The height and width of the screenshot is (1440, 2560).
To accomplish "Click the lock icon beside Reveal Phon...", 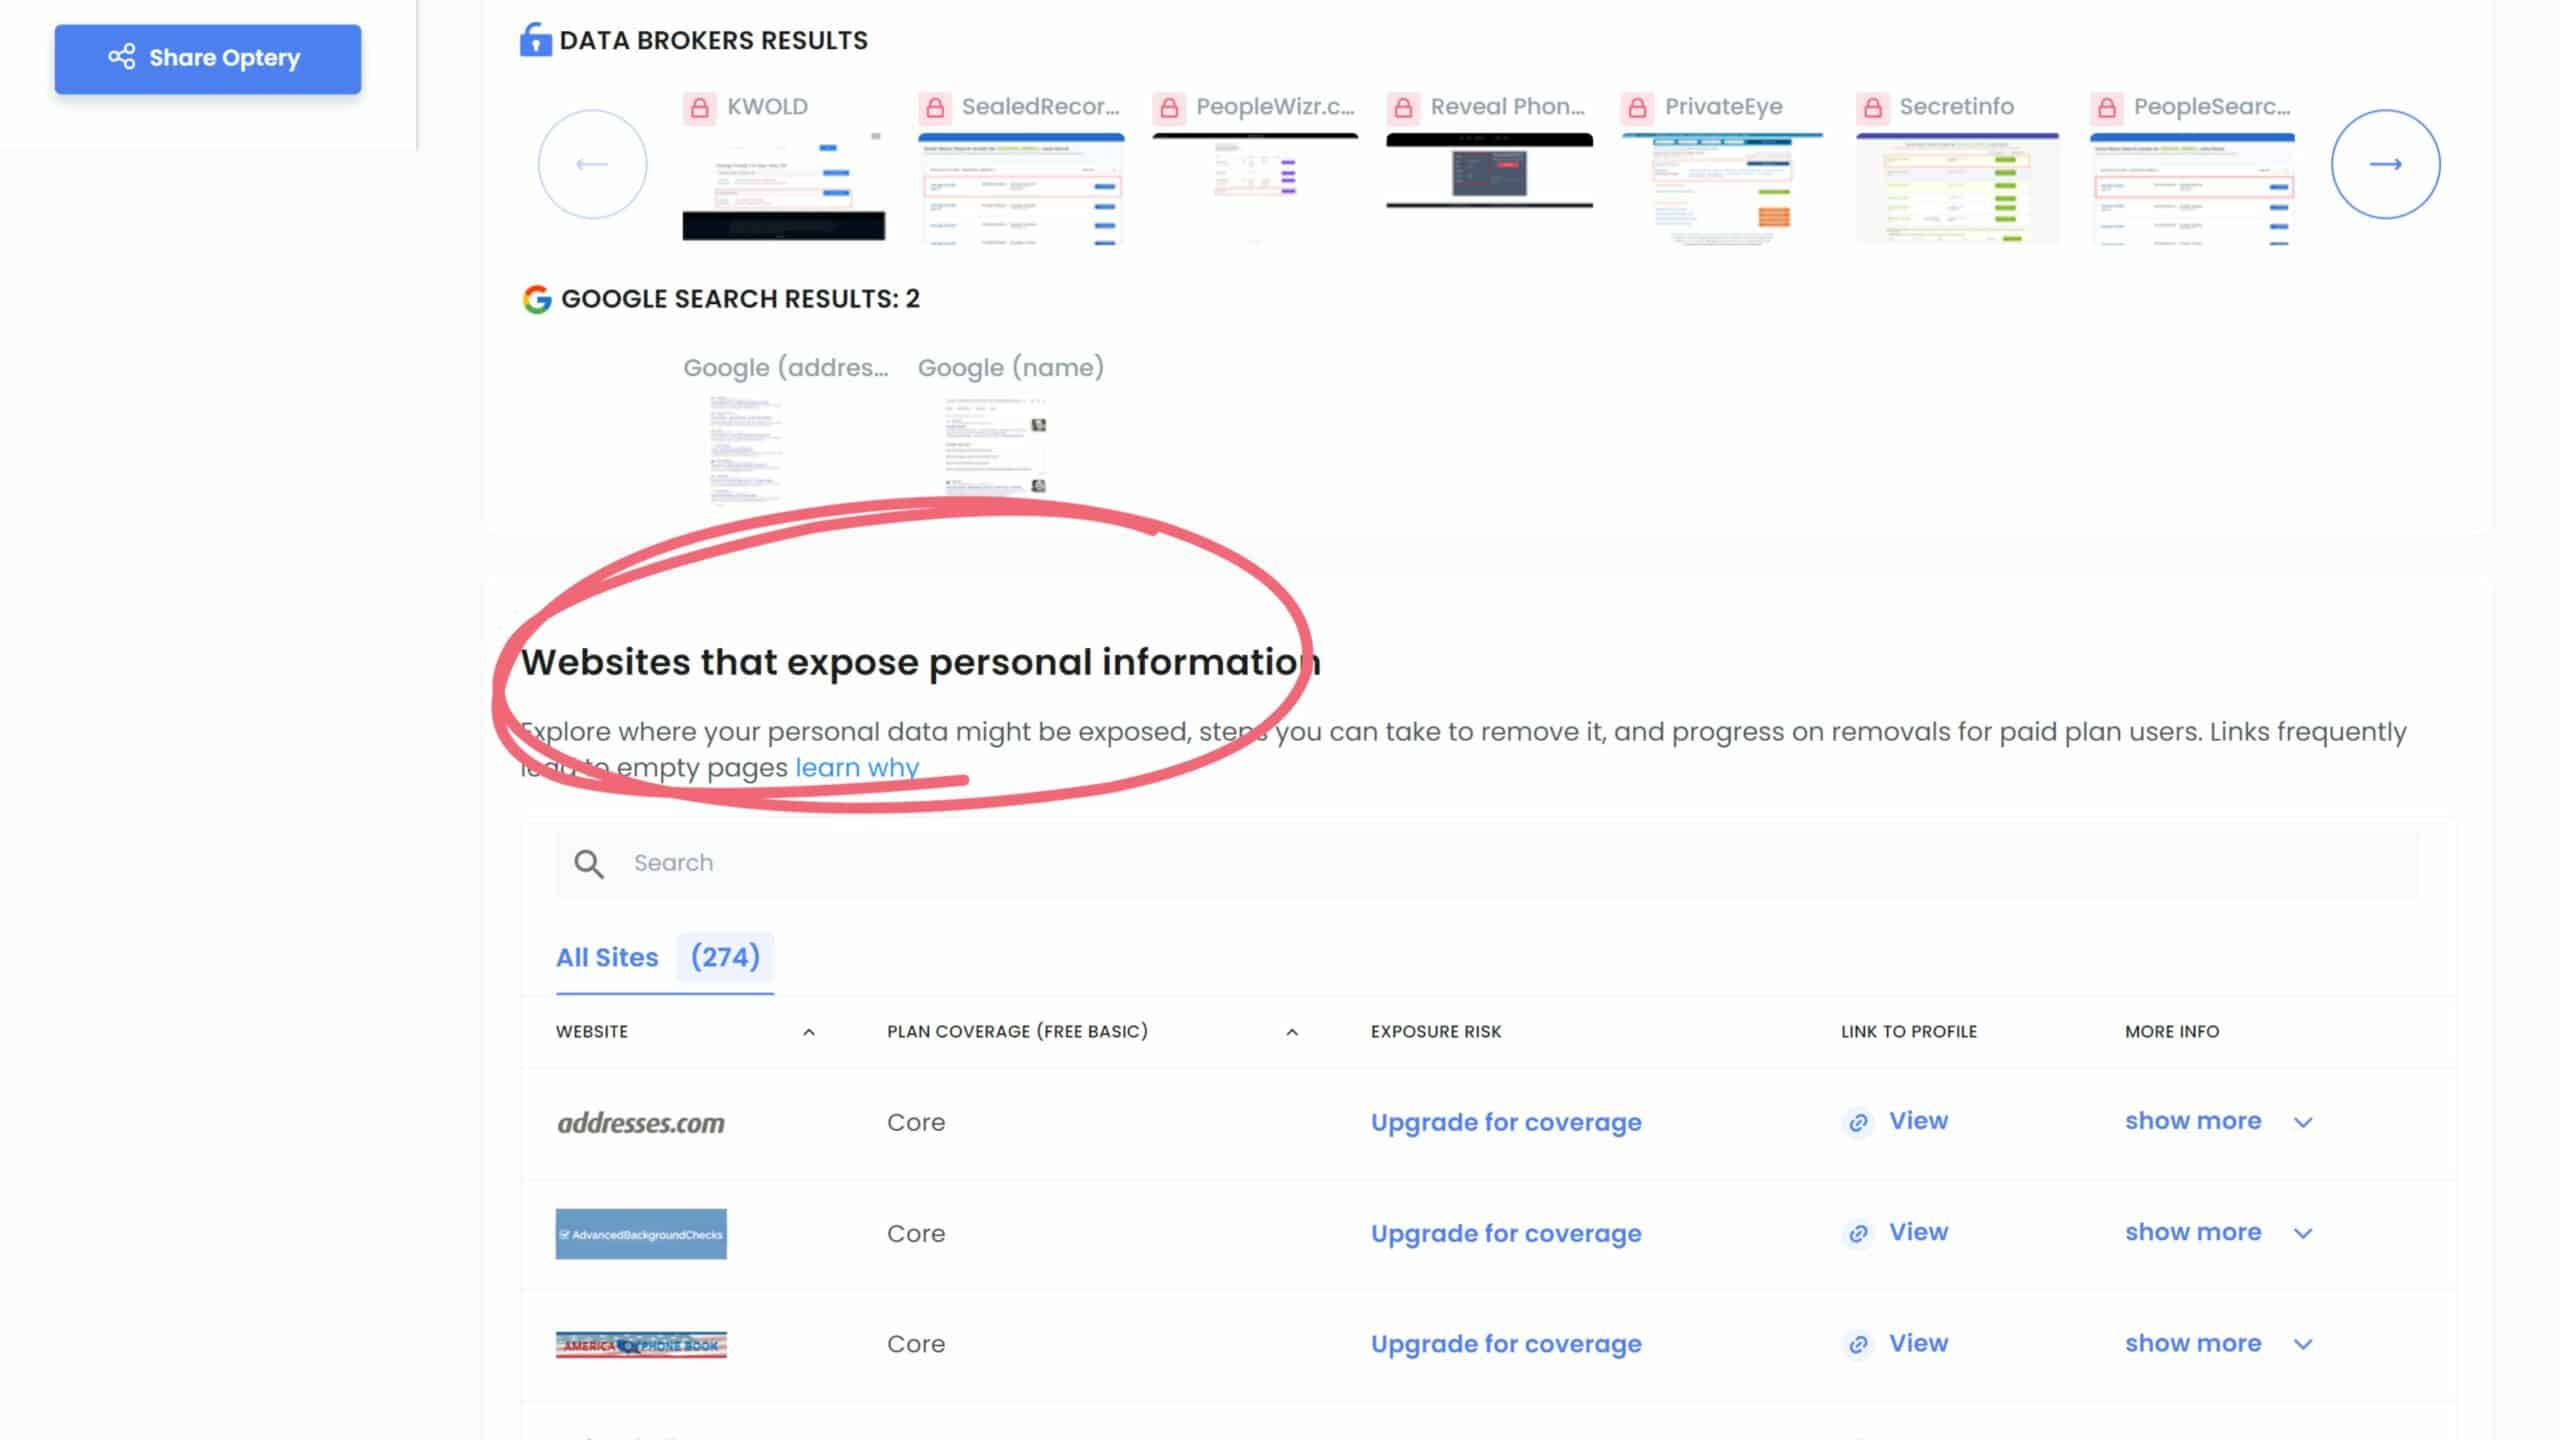I will click(1403, 107).
